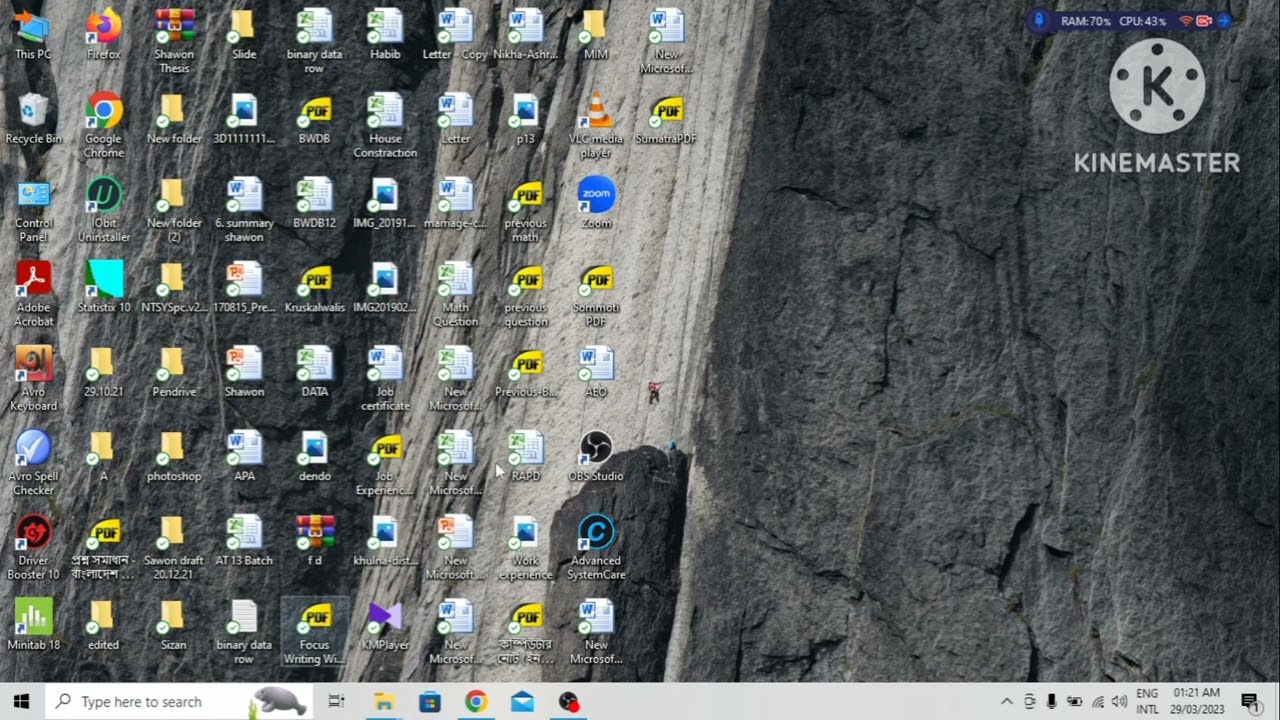Image resolution: width=1280 pixels, height=720 pixels.
Task: Select the OBS Studio shortcut
Action: [x=596, y=456]
